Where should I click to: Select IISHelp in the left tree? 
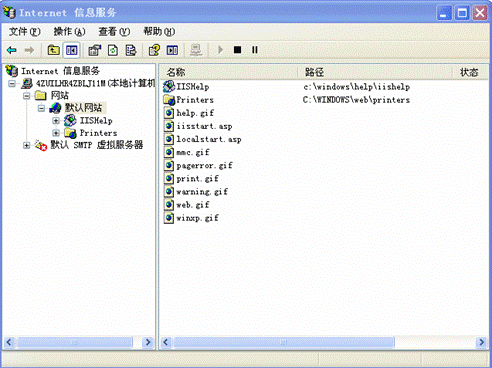(96, 121)
